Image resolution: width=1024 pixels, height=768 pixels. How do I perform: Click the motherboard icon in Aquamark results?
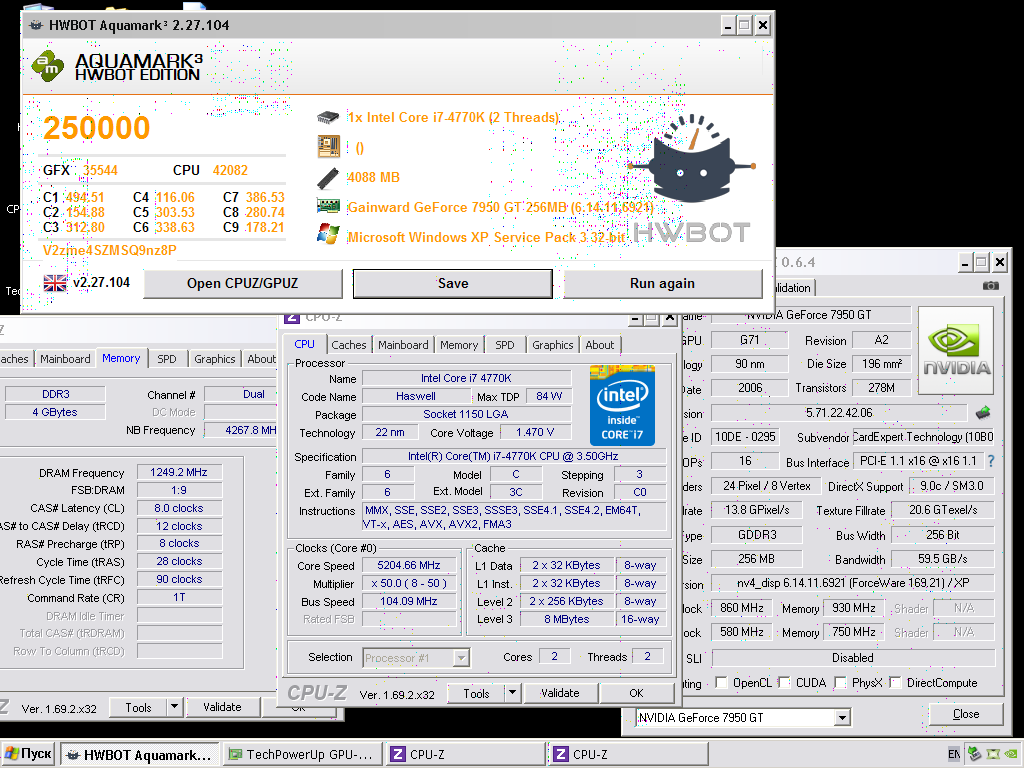pyautogui.click(x=328, y=147)
